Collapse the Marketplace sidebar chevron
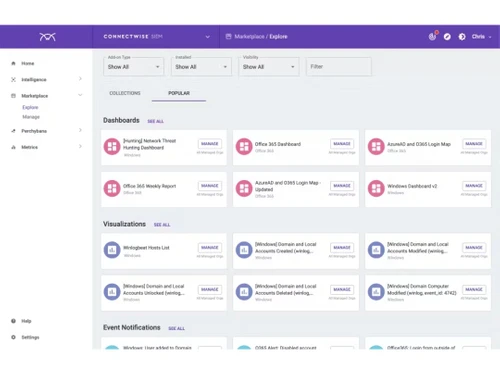Image resolution: width=500 pixels, height=375 pixels. coord(80,95)
